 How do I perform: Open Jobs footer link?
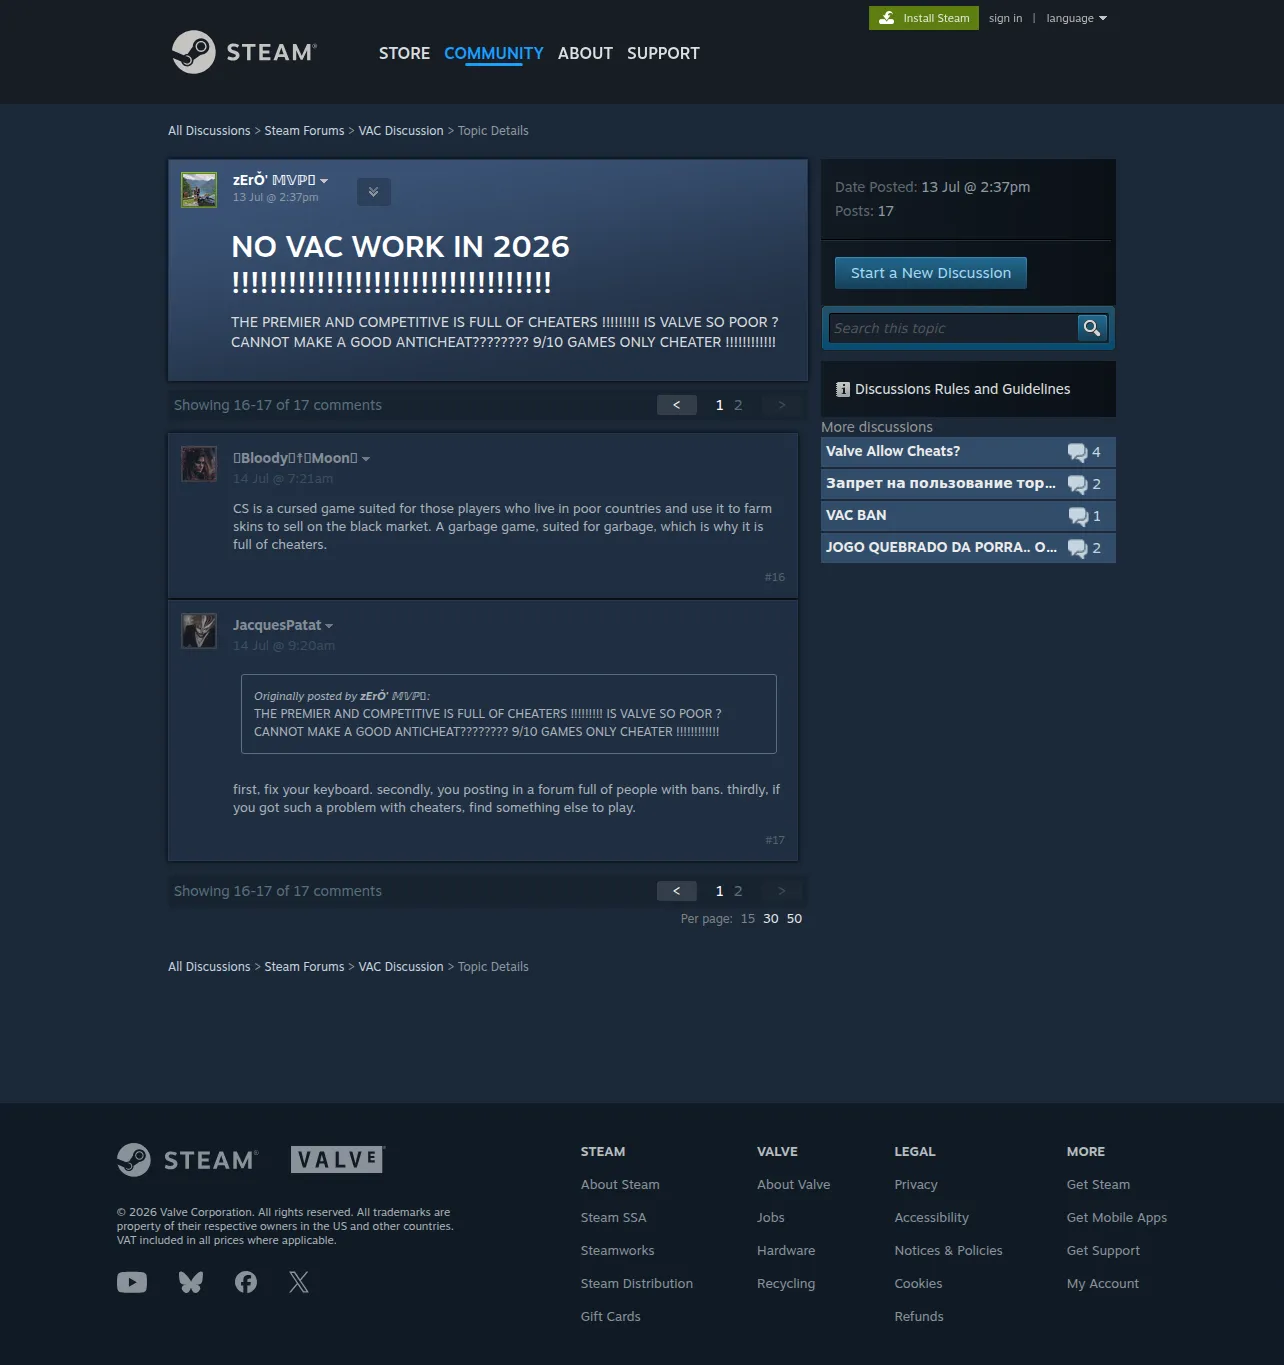click(x=770, y=1218)
